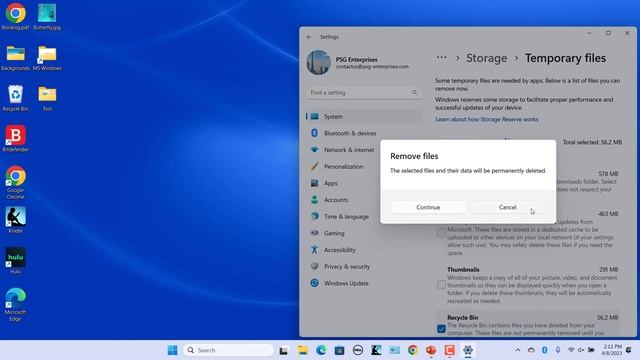Open the OneDrive cloud tray icon
640x360 pixels.
point(531,350)
